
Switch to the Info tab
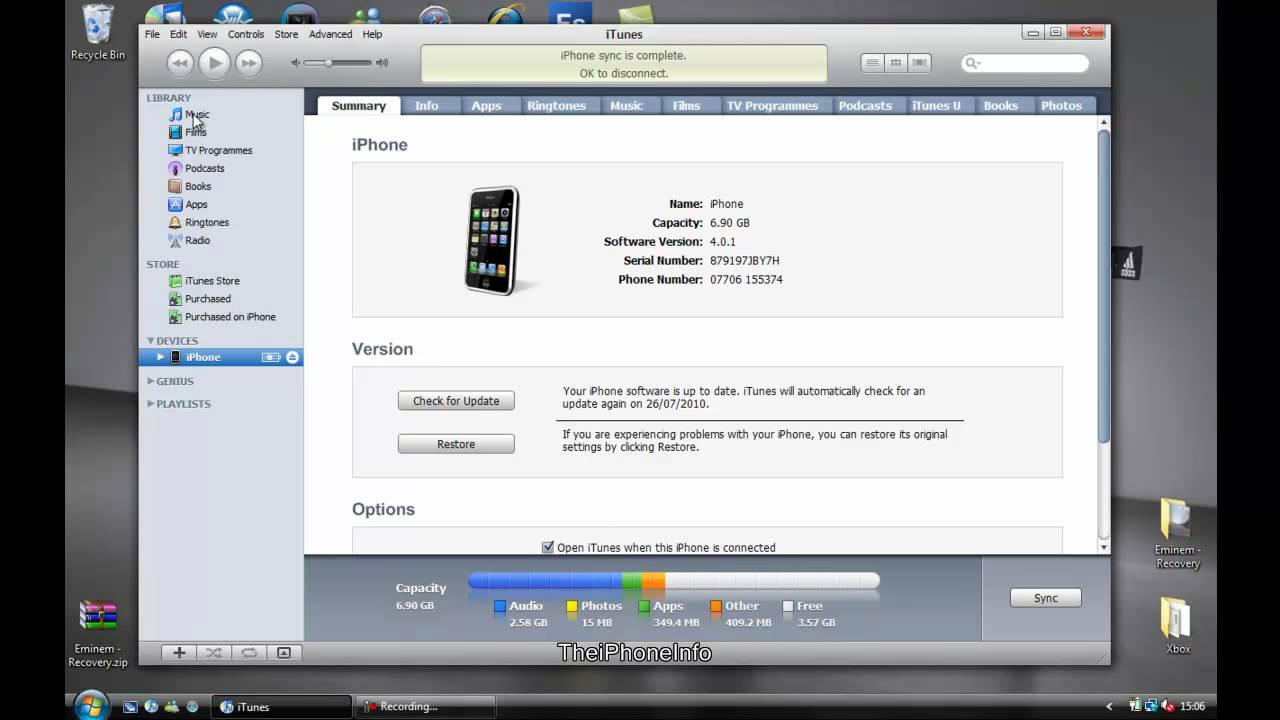pyautogui.click(x=427, y=105)
